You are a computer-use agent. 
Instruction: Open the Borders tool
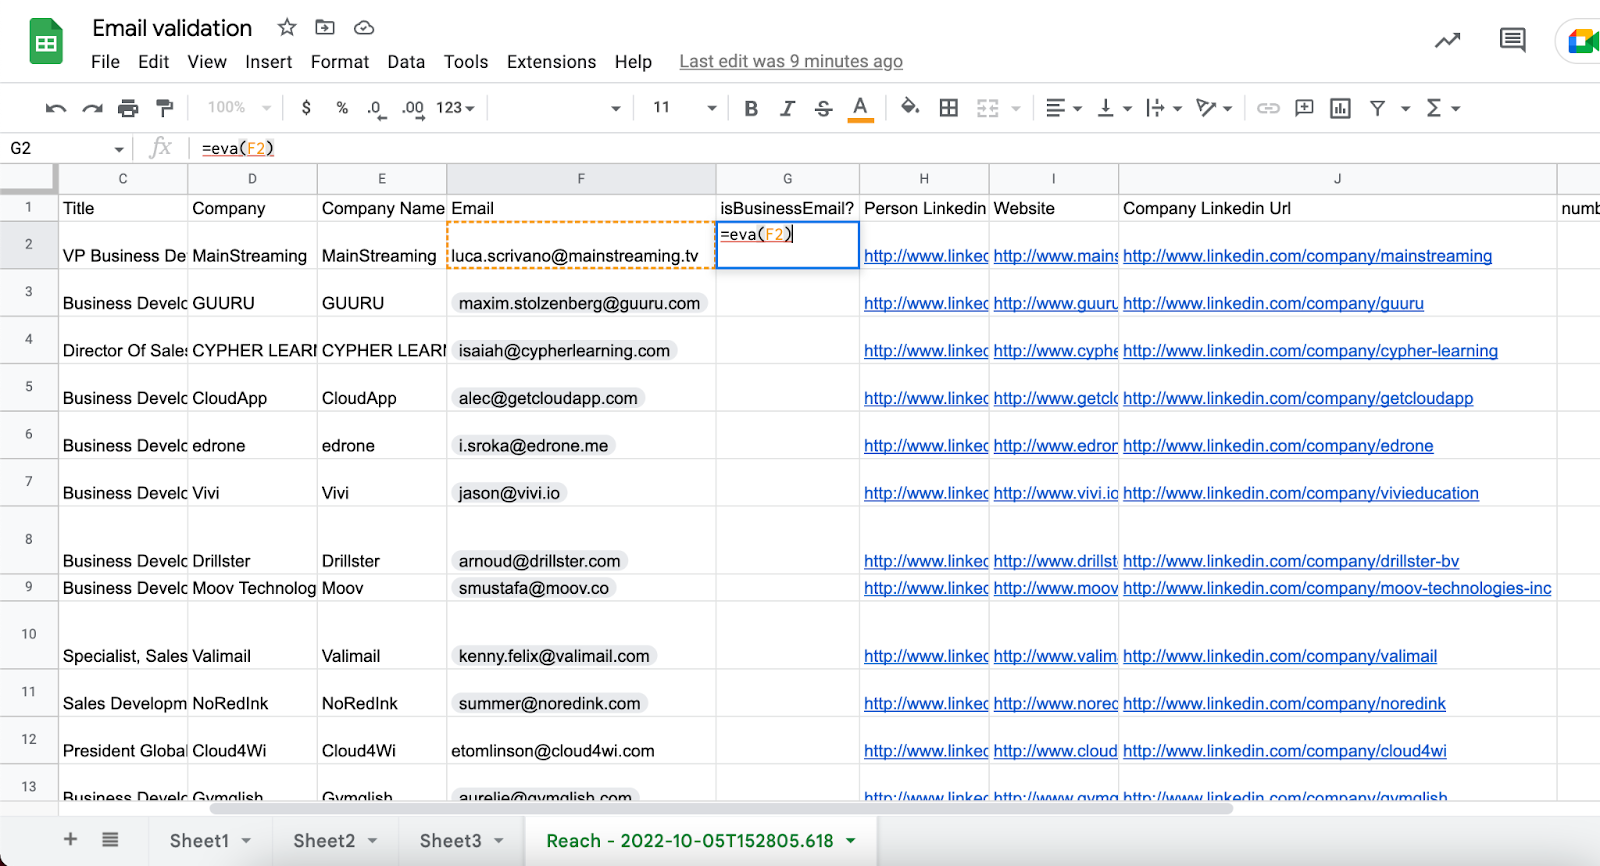[949, 108]
